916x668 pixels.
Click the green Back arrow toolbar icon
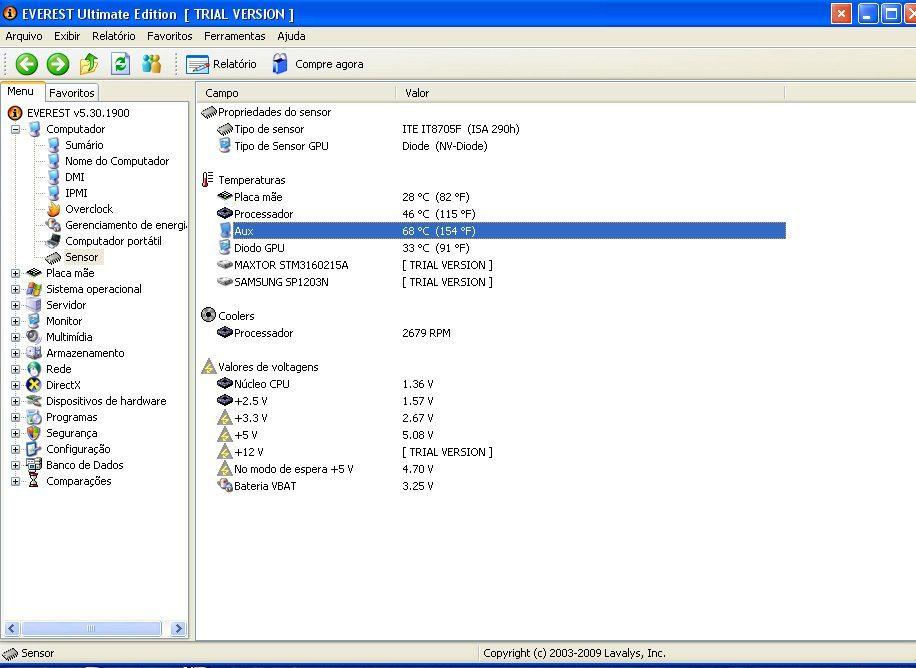[x=26, y=64]
